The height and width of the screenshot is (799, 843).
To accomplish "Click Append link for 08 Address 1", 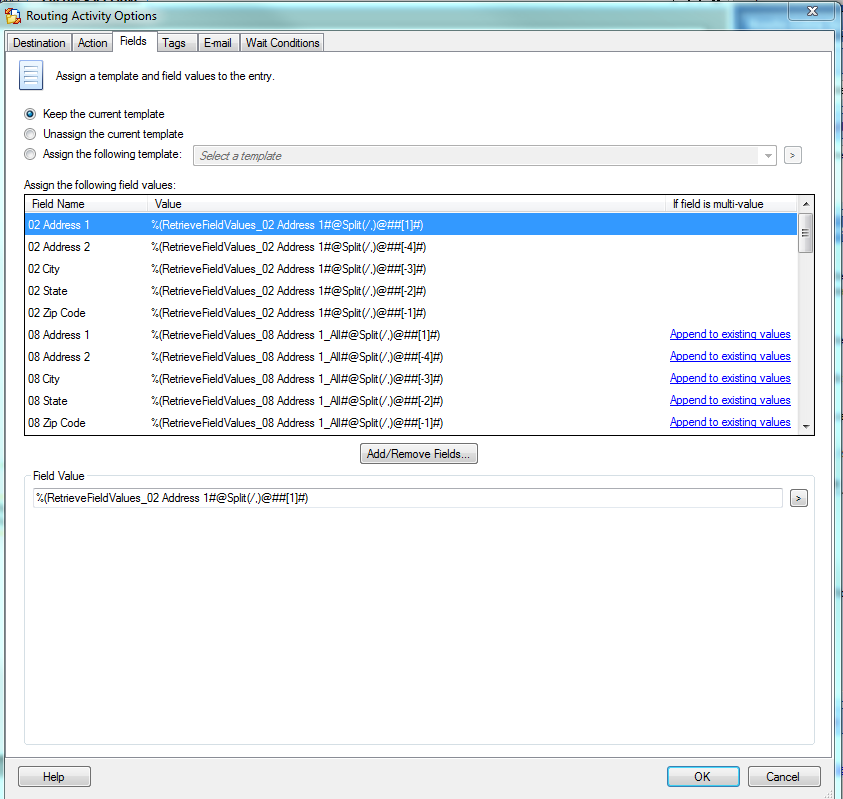I will coord(730,334).
